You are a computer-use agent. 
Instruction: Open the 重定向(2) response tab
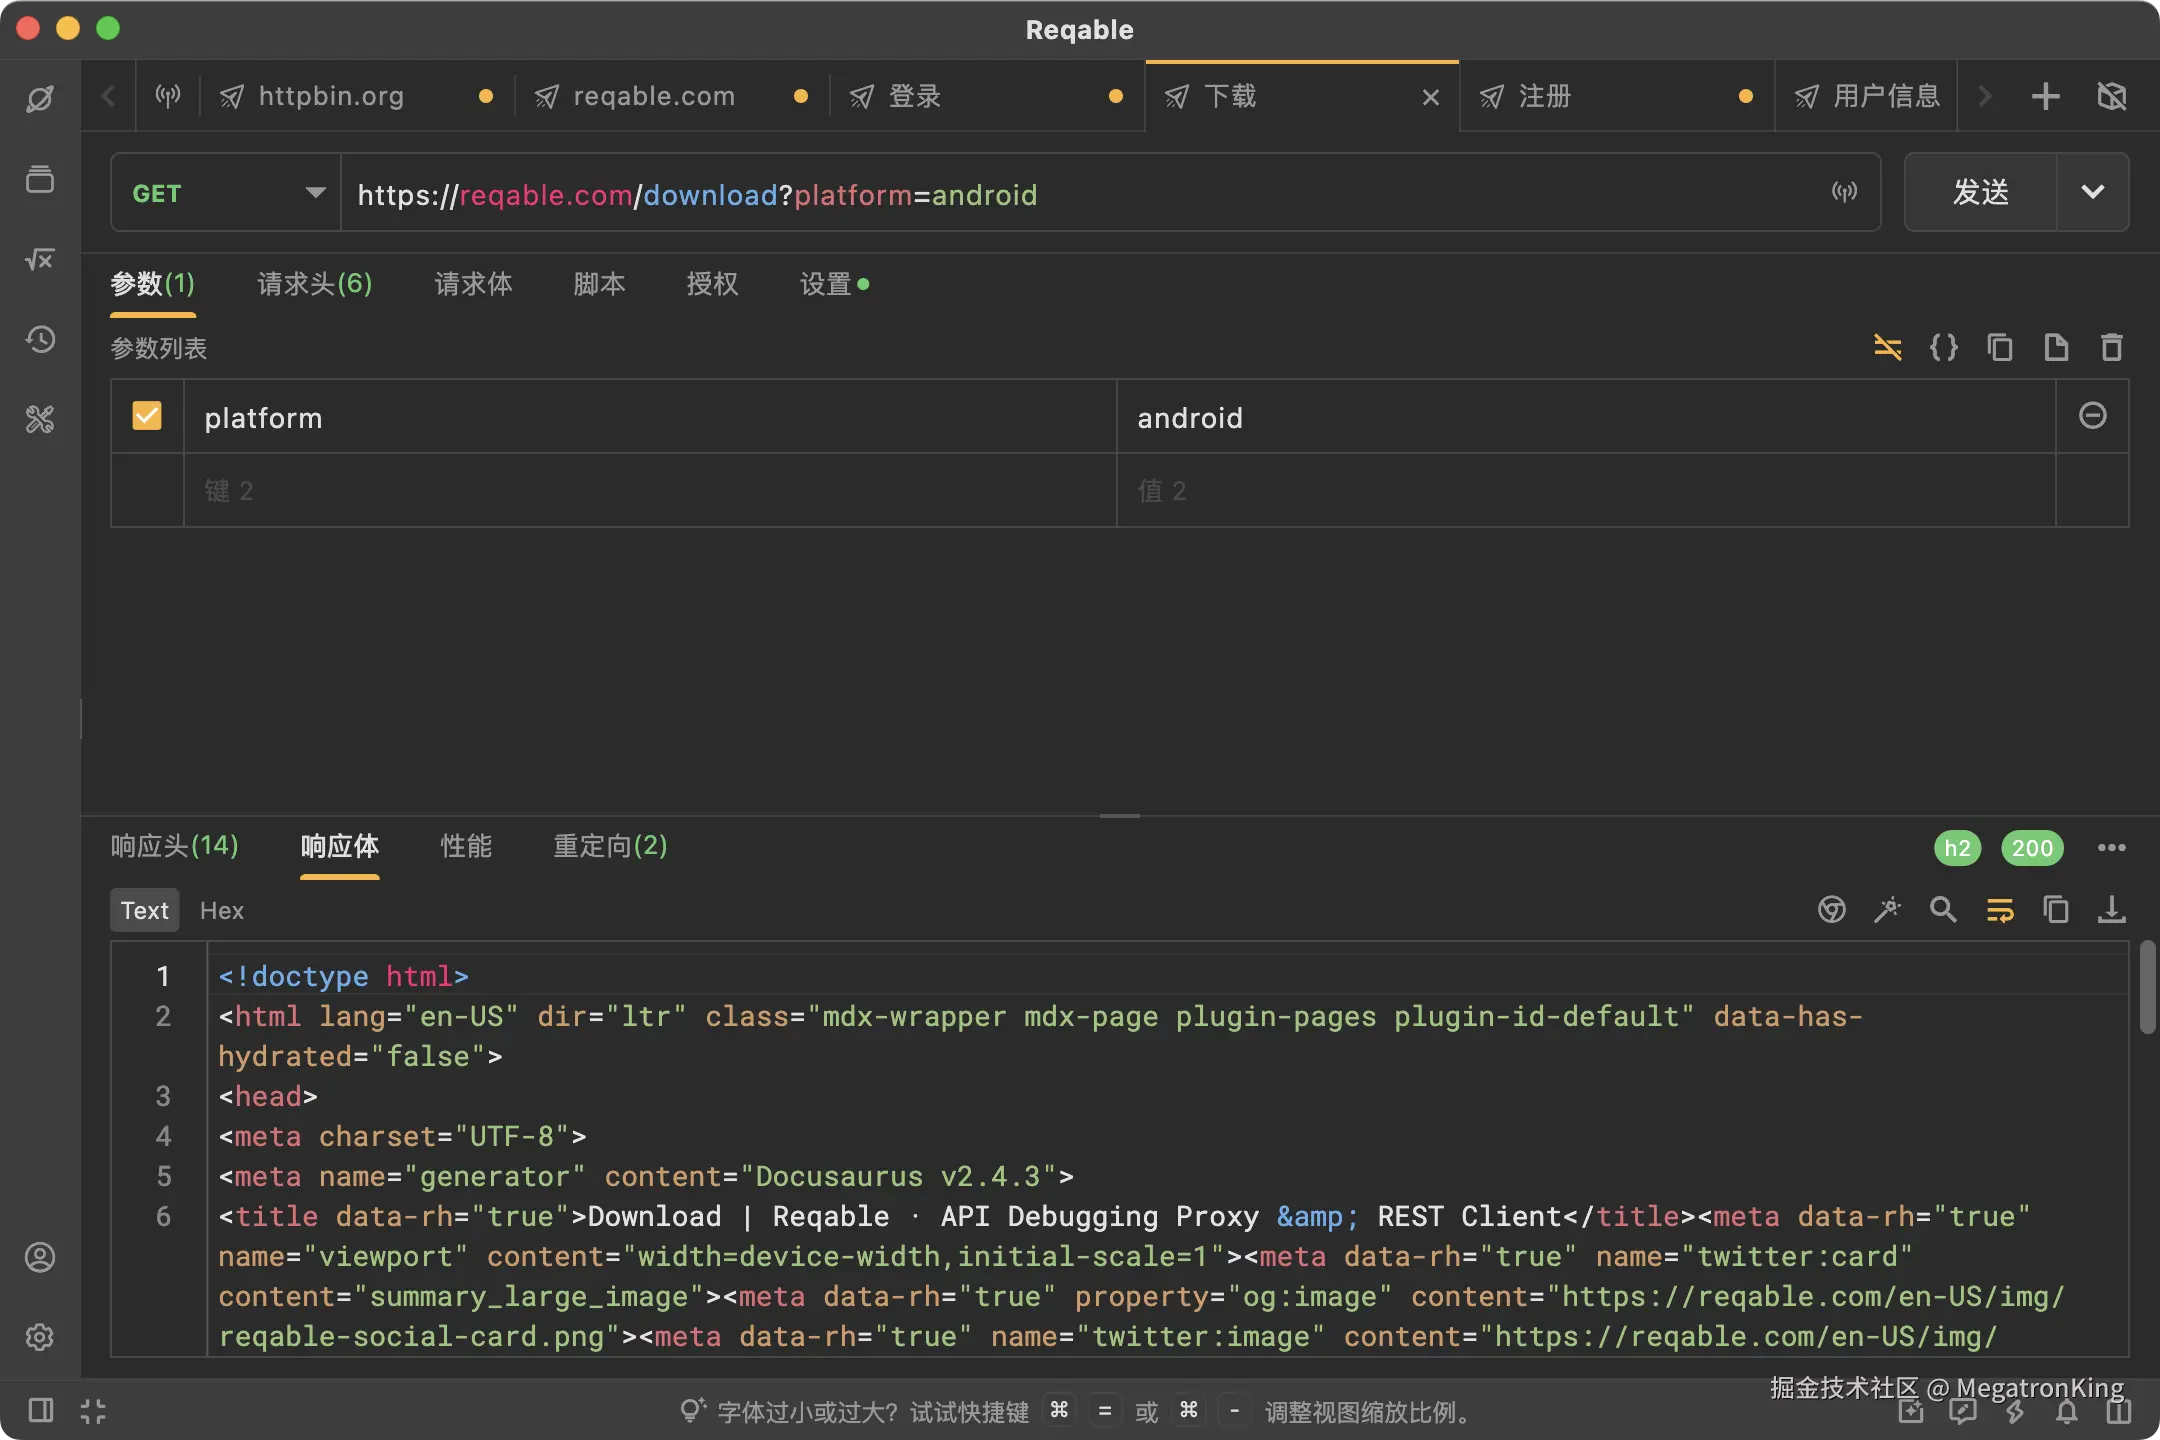(x=610, y=846)
